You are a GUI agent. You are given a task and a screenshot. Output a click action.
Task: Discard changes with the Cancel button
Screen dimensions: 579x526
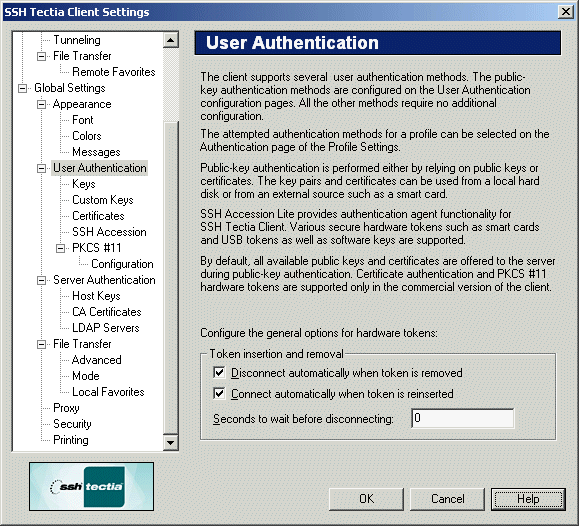click(447, 499)
